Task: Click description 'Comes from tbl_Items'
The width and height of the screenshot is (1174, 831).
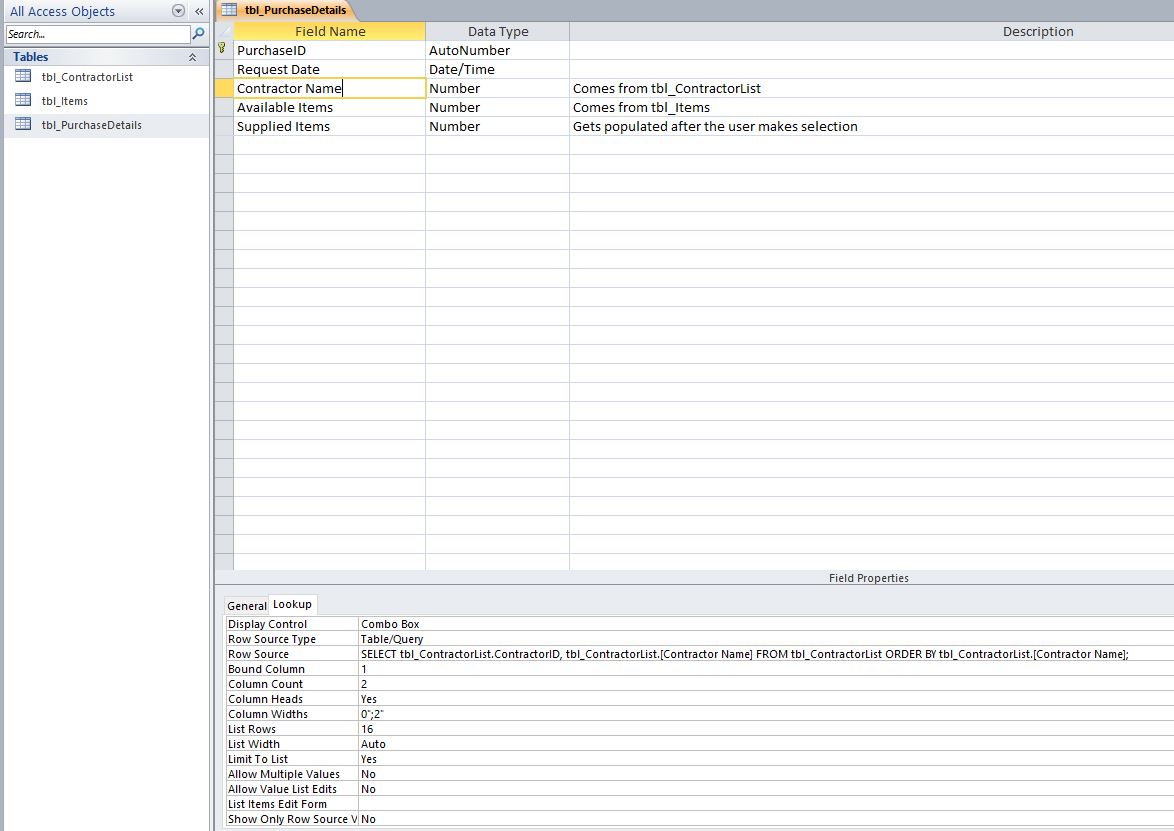Action: coord(641,107)
